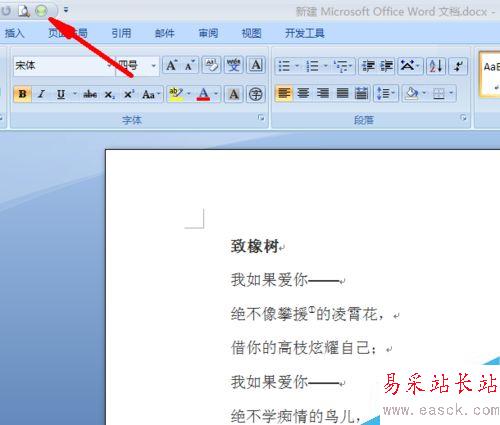Toggle Strikethrough abc formatting
The image size is (500, 425).
[x=90, y=94]
